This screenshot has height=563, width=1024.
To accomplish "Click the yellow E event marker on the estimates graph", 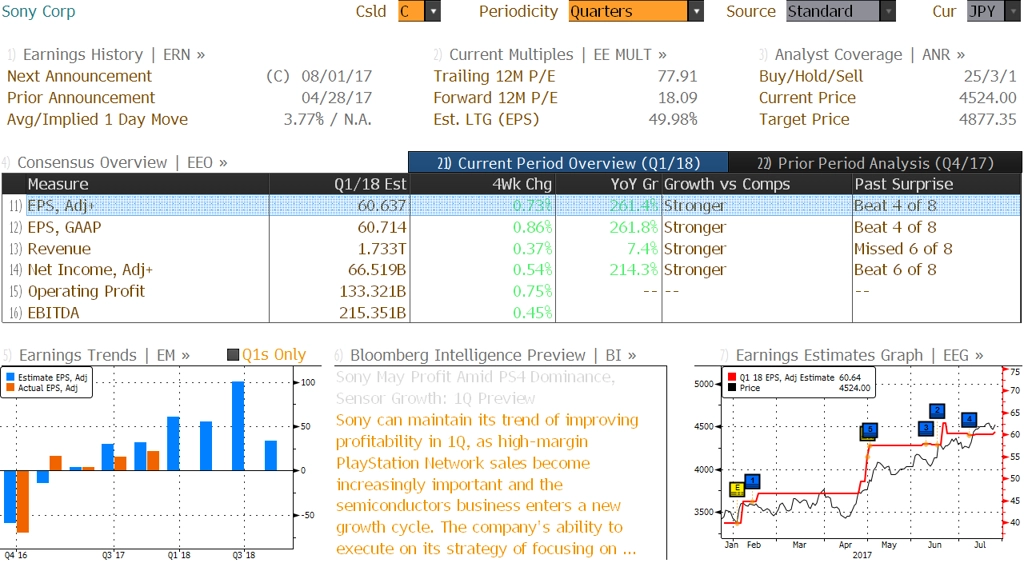I will [737, 489].
